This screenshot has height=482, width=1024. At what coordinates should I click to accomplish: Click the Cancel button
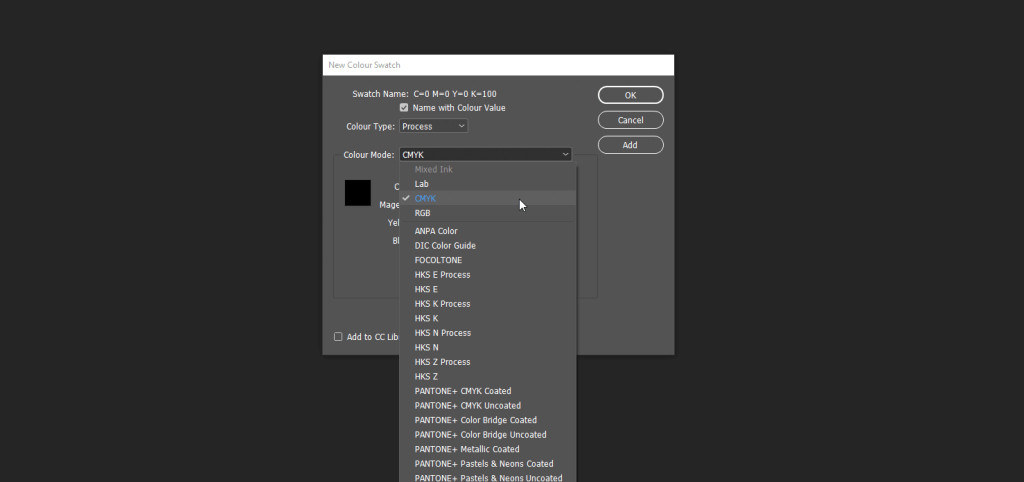point(630,120)
